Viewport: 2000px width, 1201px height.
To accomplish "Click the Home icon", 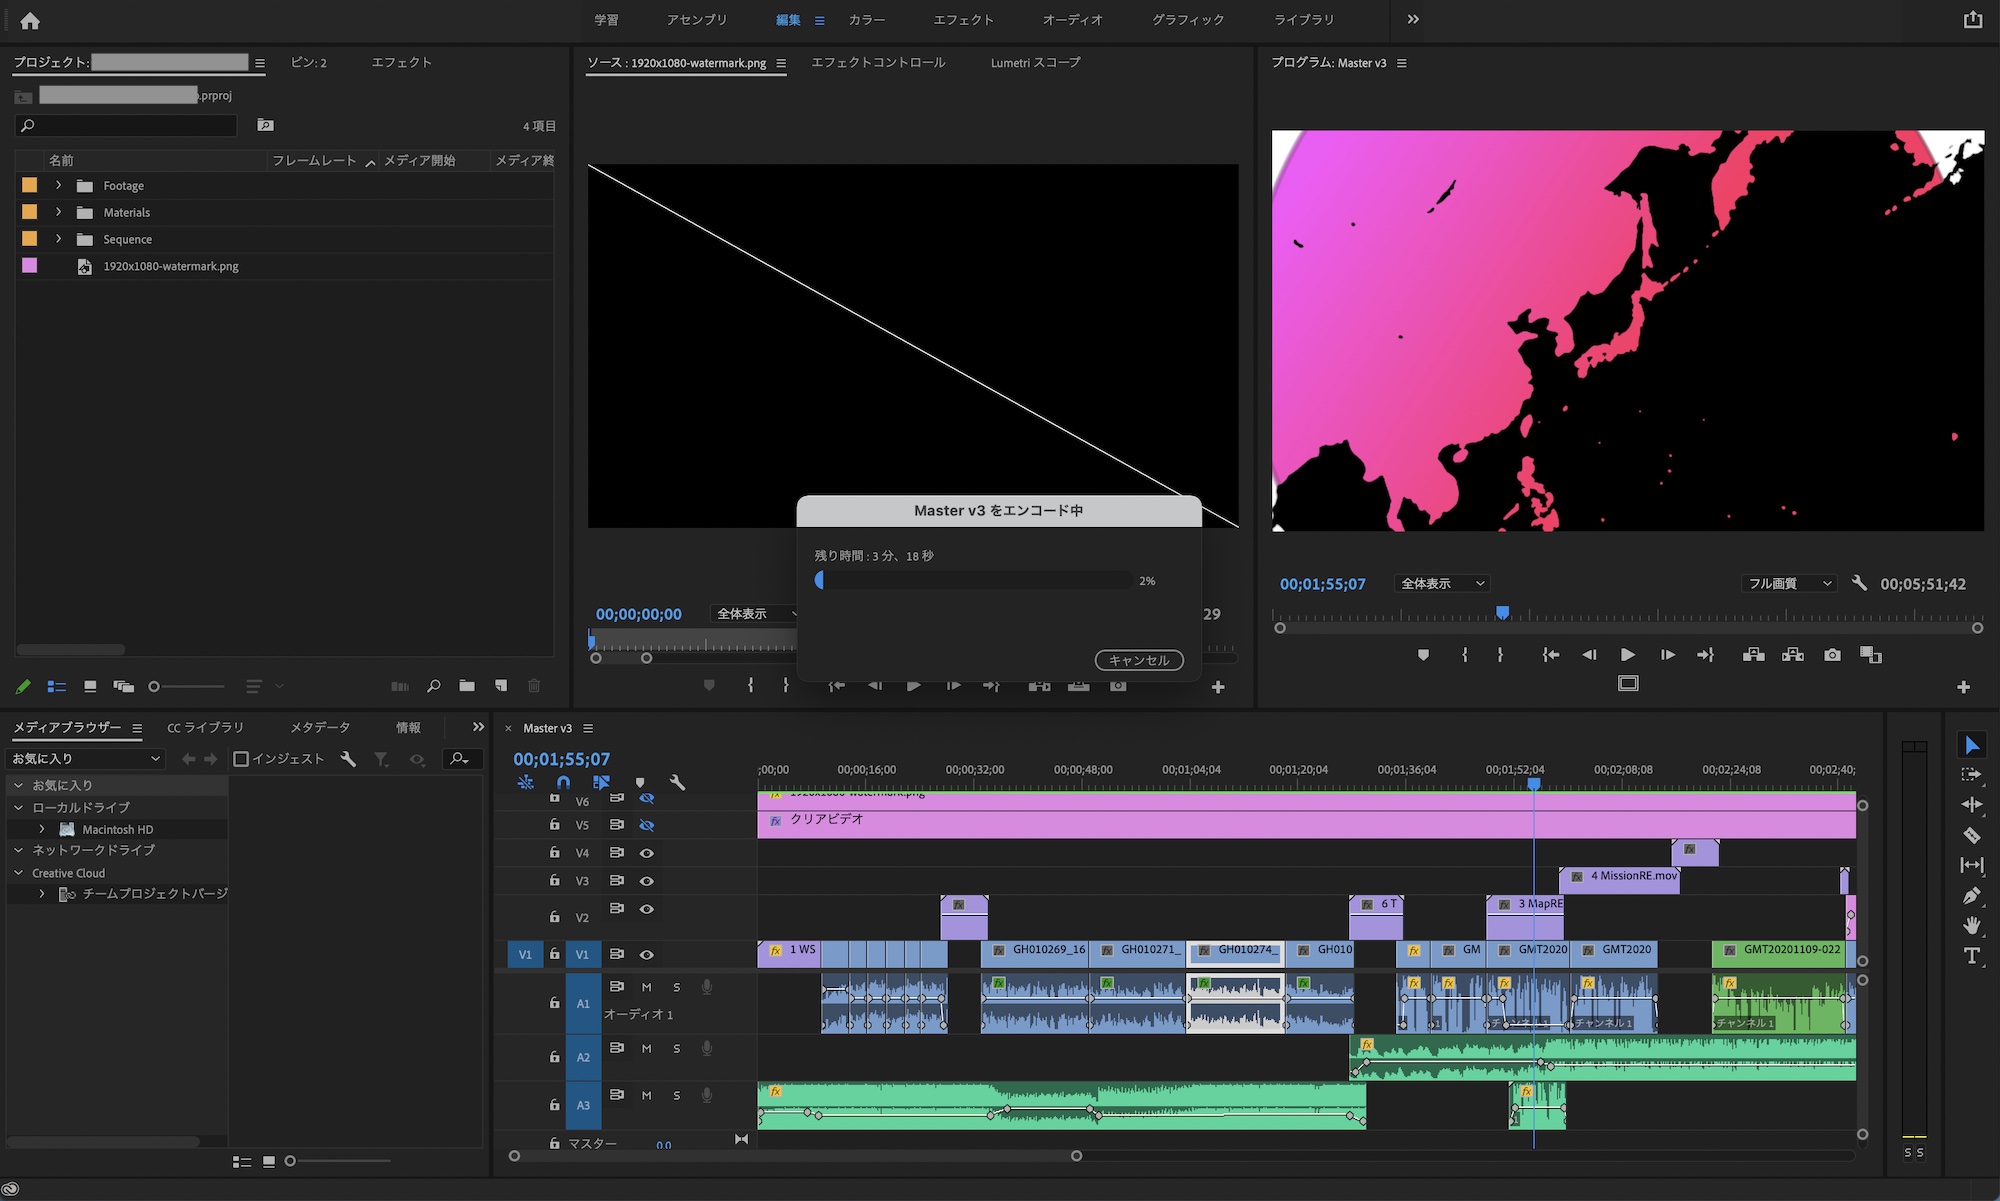I will [x=30, y=20].
